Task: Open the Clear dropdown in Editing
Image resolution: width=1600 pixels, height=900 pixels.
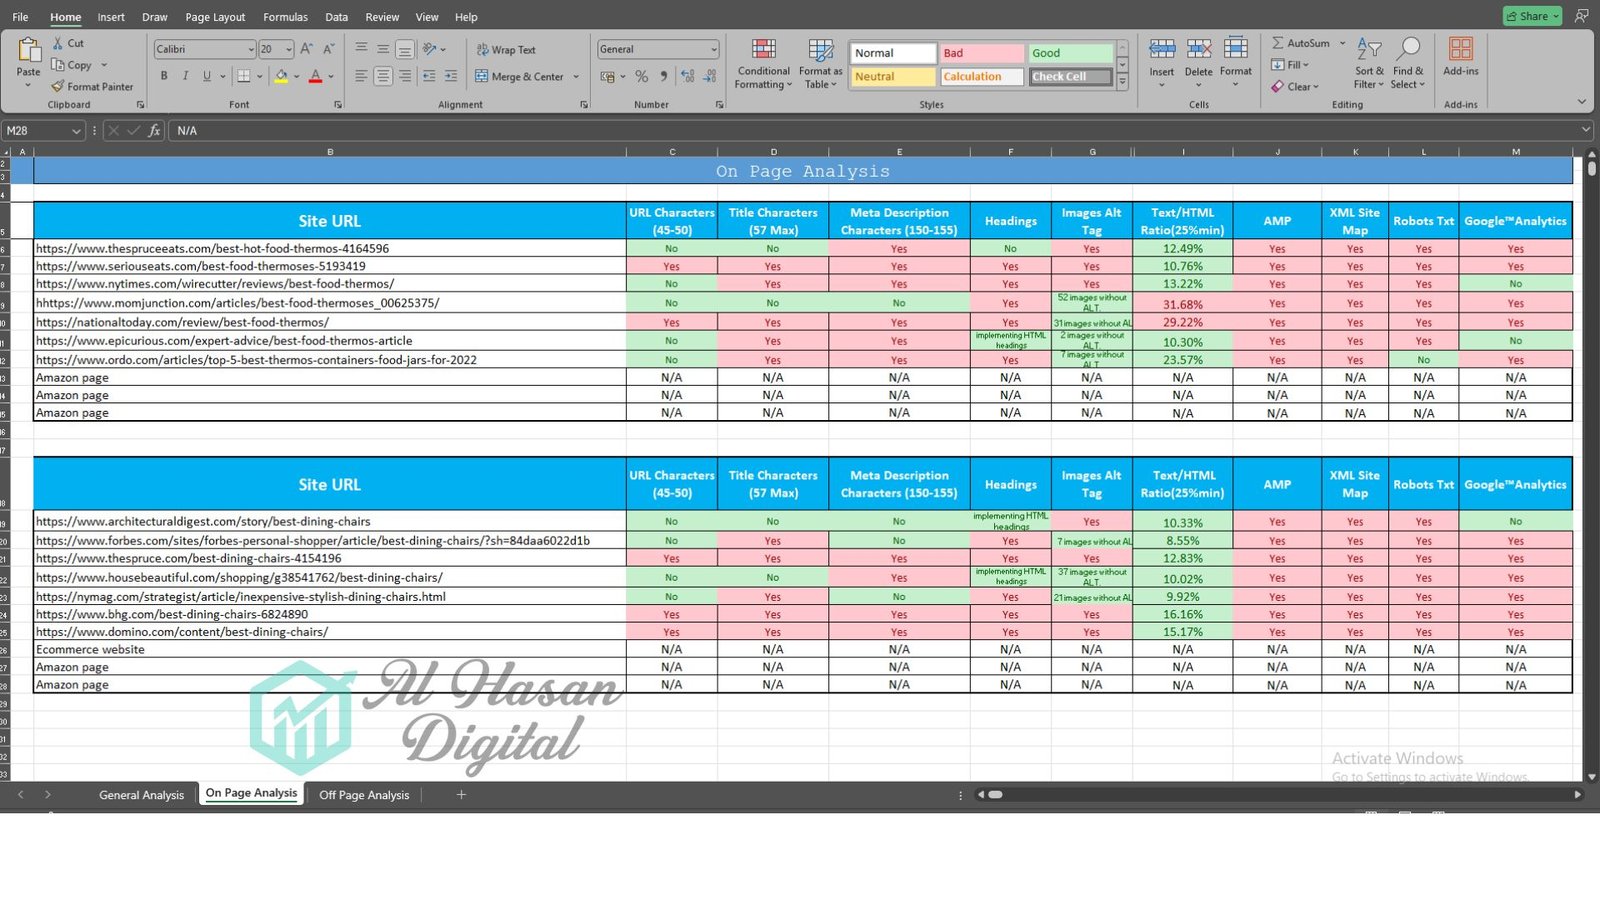Action: 1295,87
